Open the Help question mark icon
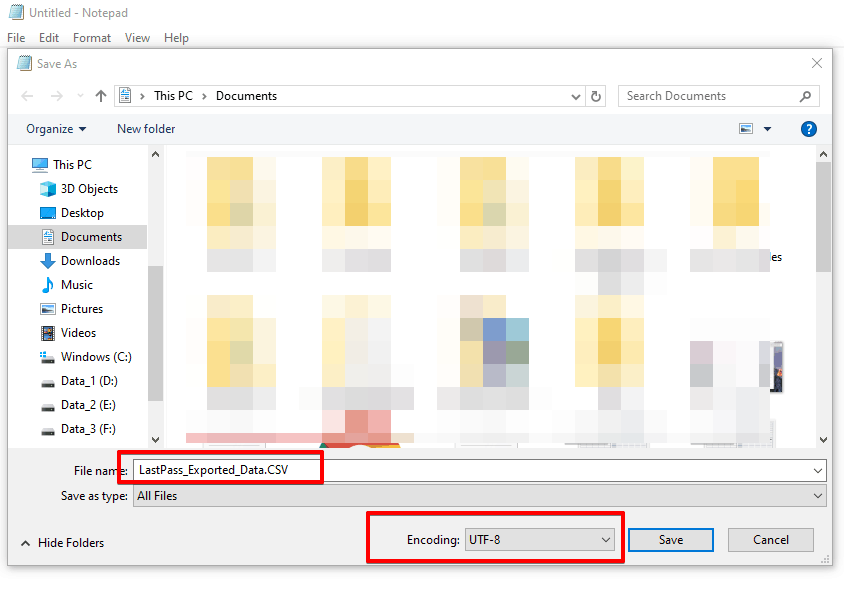 (x=808, y=129)
